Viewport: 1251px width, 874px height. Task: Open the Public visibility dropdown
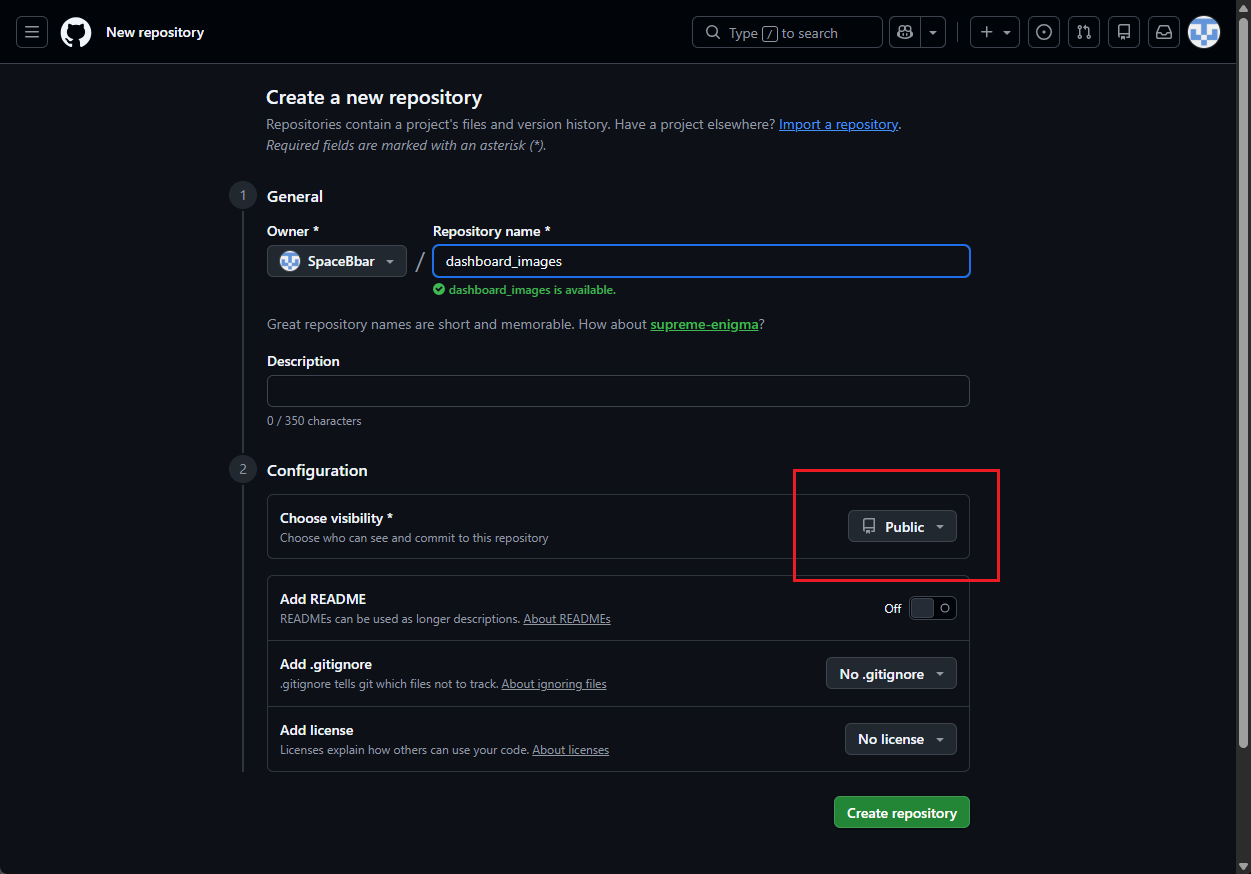pos(902,526)
